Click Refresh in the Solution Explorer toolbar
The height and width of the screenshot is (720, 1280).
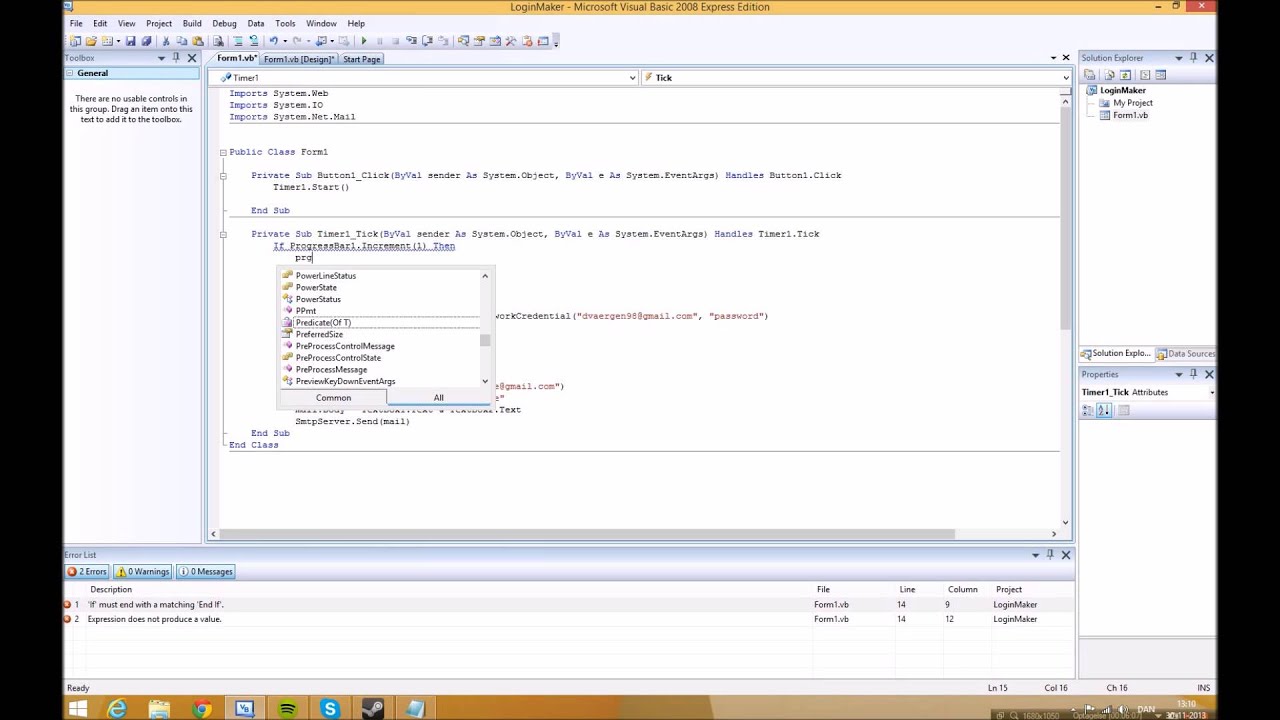point(1125,75)
